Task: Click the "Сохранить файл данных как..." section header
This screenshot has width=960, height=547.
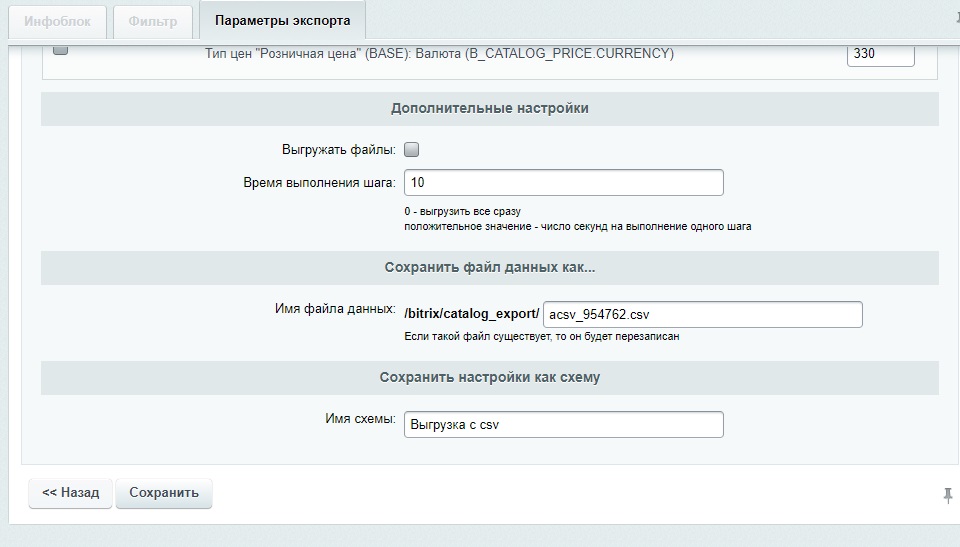Action: (490, 267)
